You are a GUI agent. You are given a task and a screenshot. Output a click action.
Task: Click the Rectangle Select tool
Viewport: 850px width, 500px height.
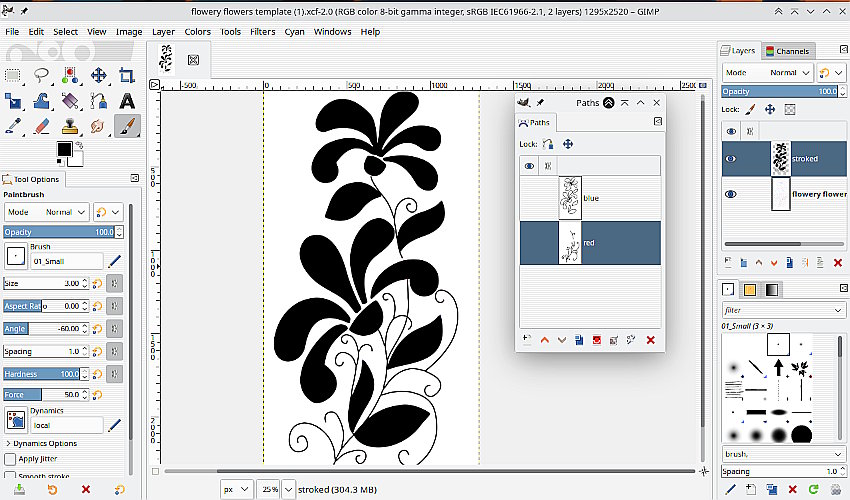click(13, 75)
